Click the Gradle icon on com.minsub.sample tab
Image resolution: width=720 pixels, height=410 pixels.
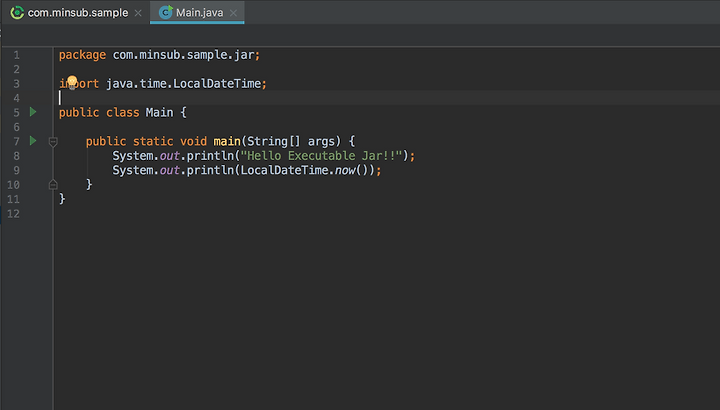coord(17,12)
